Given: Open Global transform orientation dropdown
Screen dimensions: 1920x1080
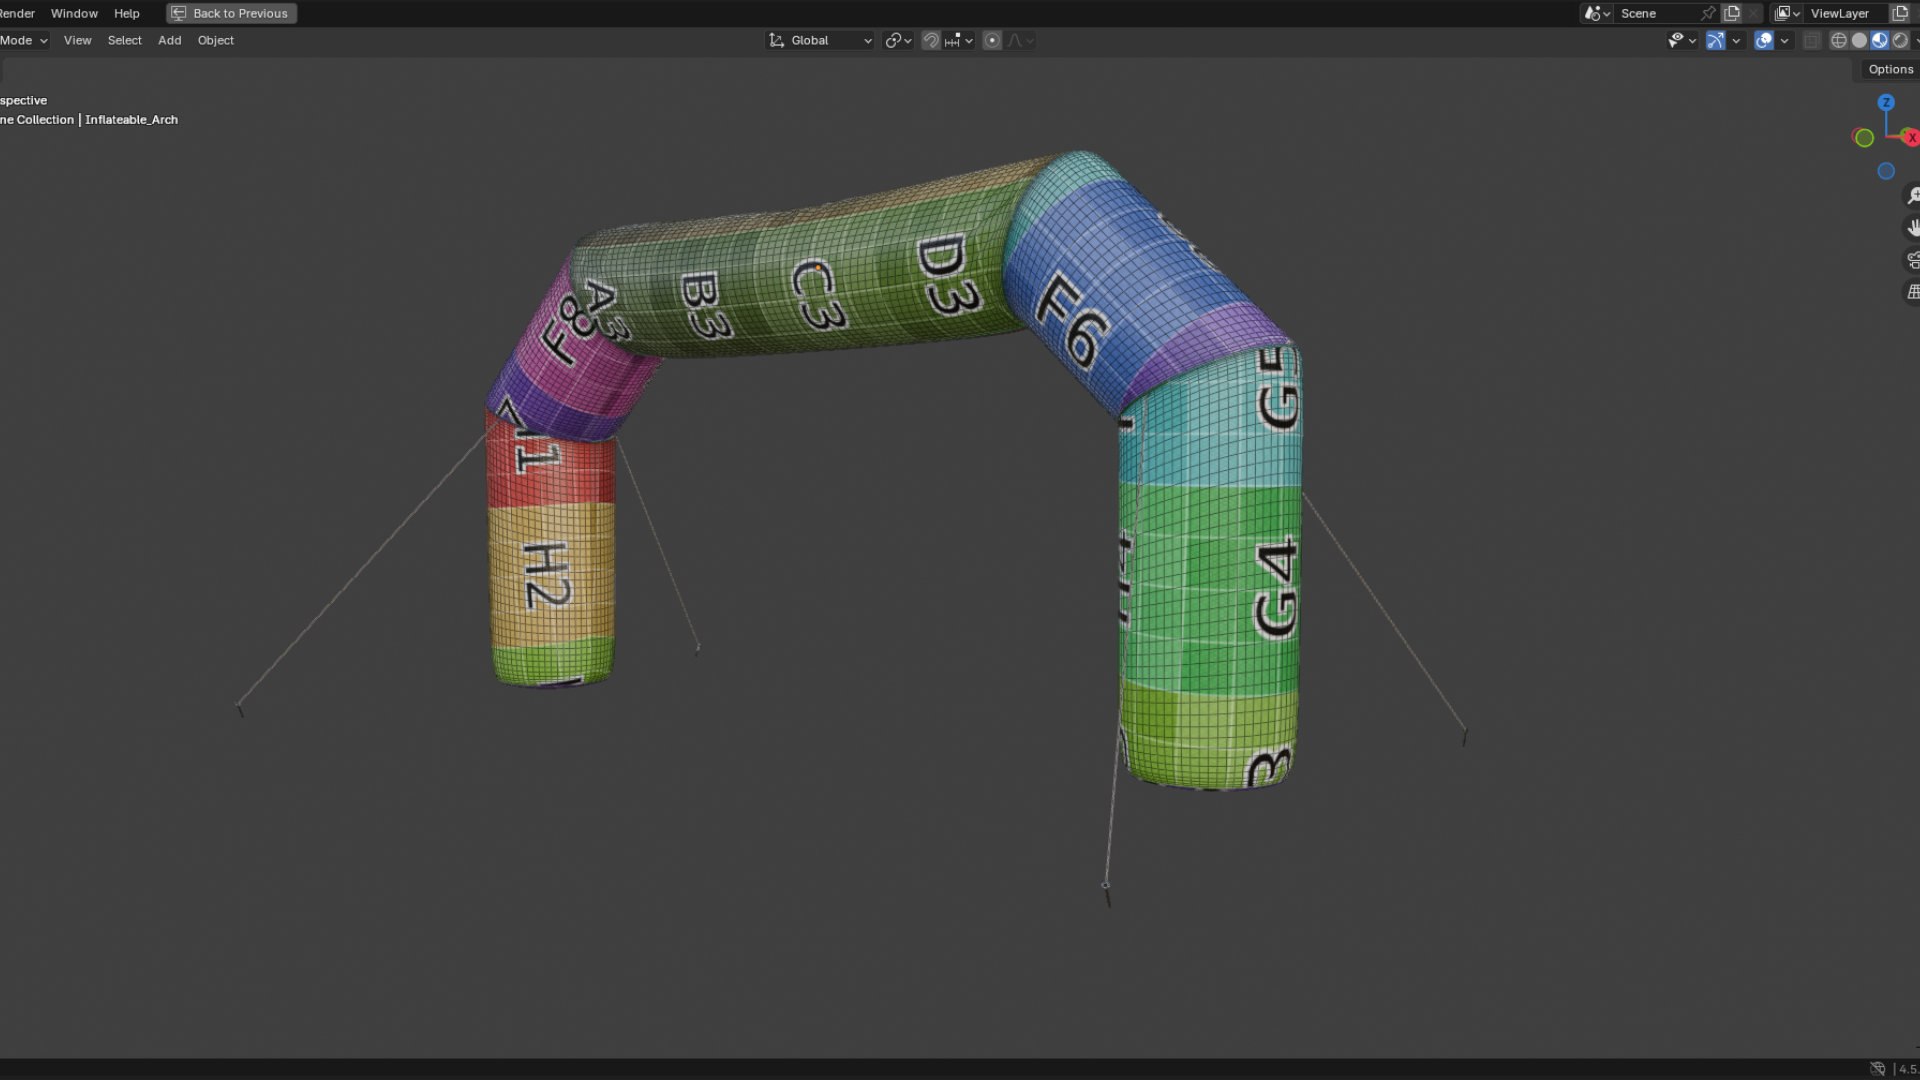Looking at the screenshot, I should click(820, 40).
